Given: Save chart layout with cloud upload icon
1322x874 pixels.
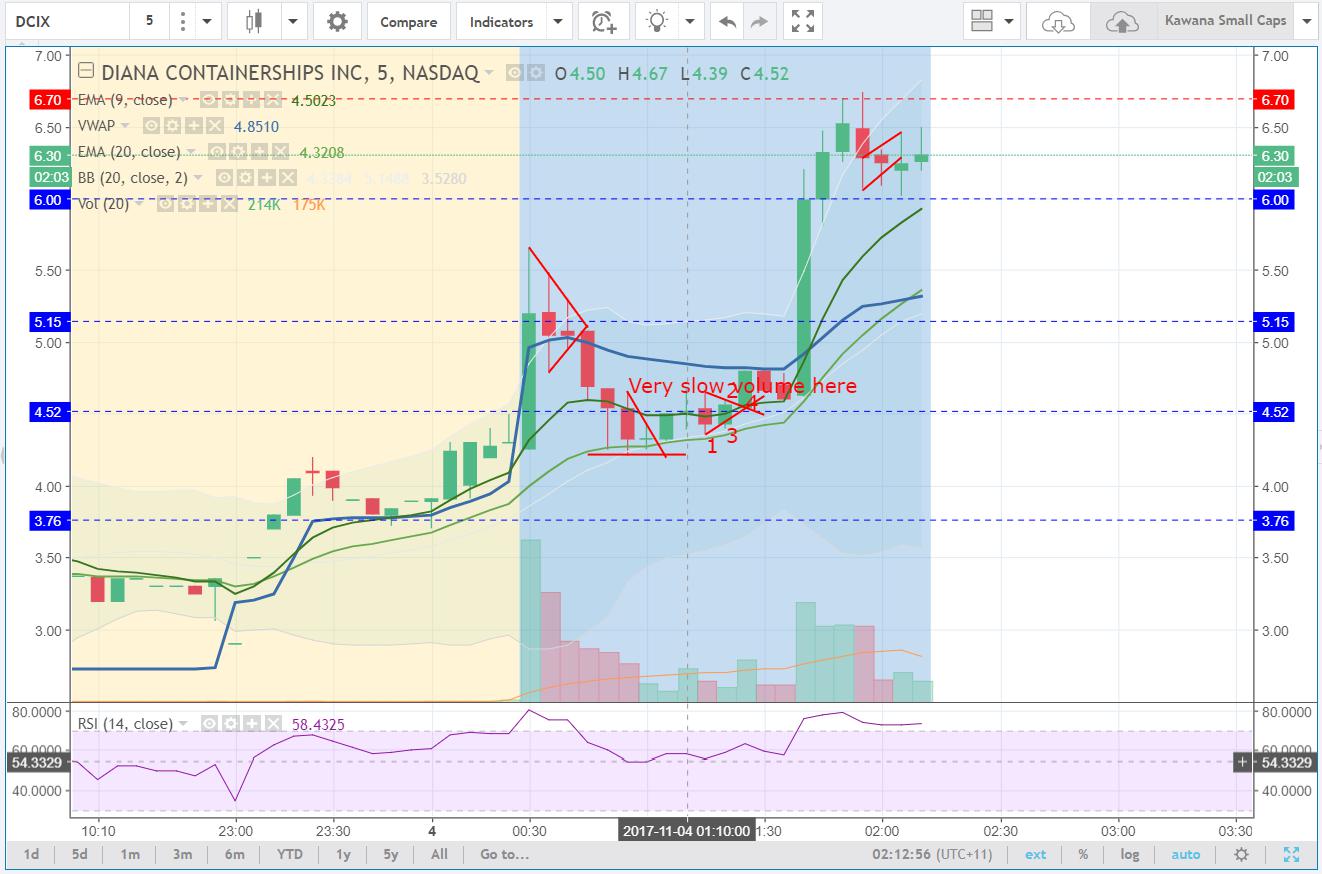Looking at the screenshot, I should tap(1122, 21).
